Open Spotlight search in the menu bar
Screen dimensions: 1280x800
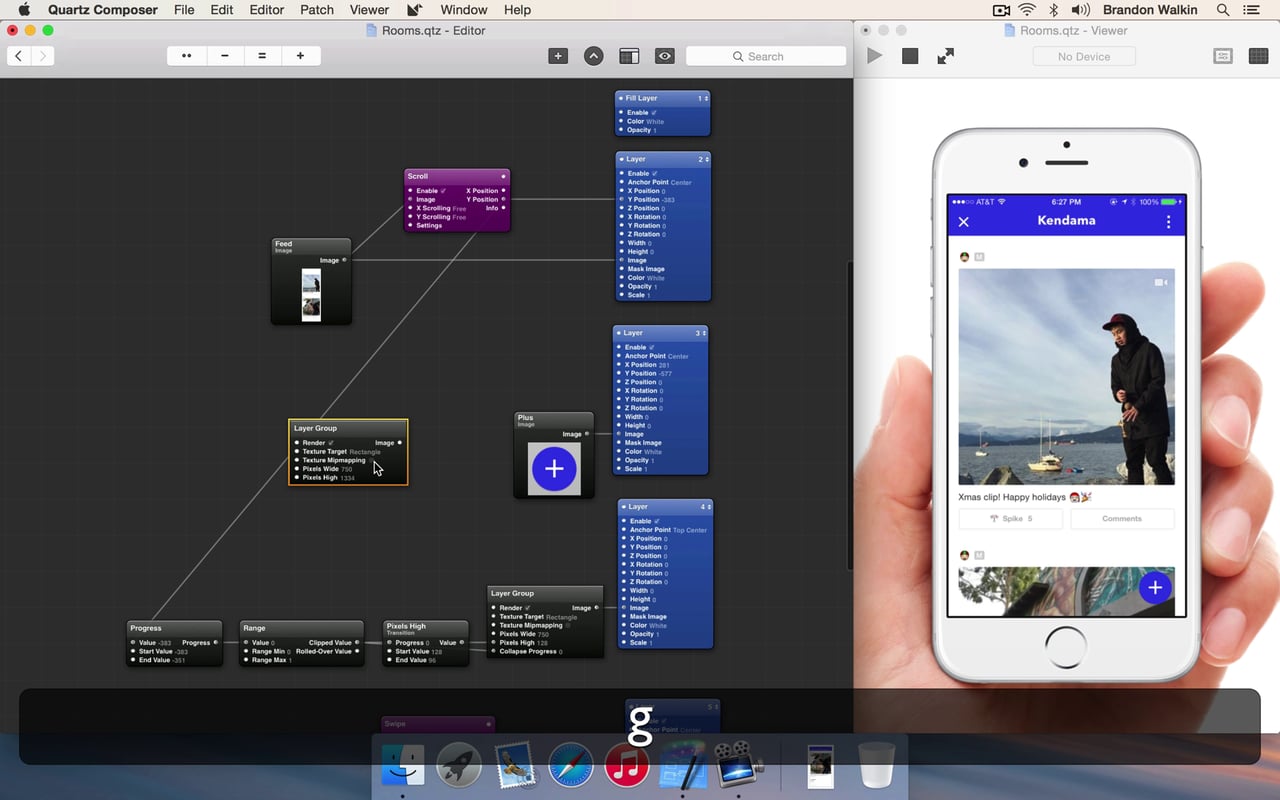click(1222, 10)
